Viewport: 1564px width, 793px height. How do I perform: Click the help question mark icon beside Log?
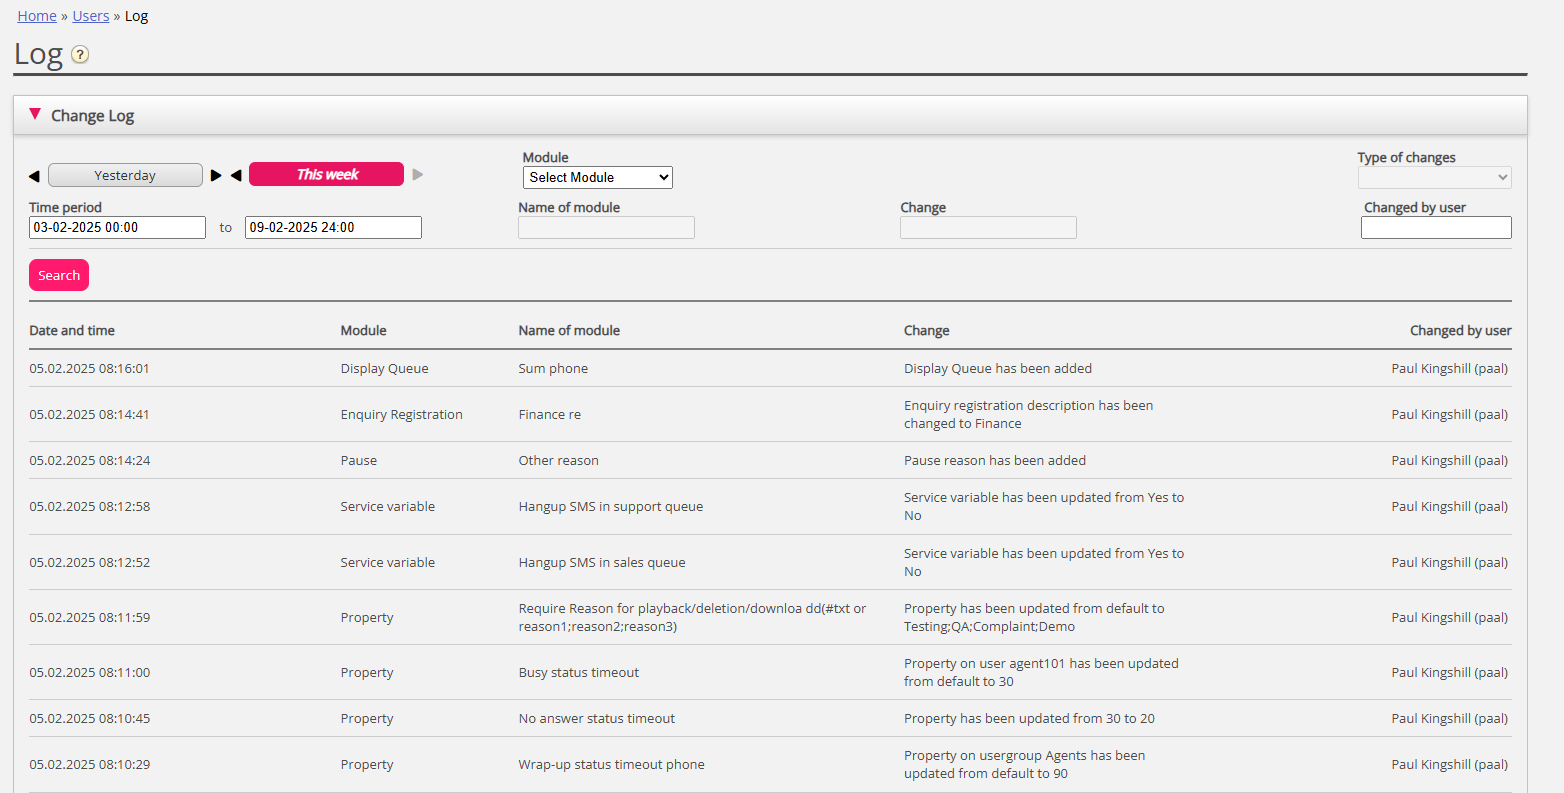click(x=80, y=55)
